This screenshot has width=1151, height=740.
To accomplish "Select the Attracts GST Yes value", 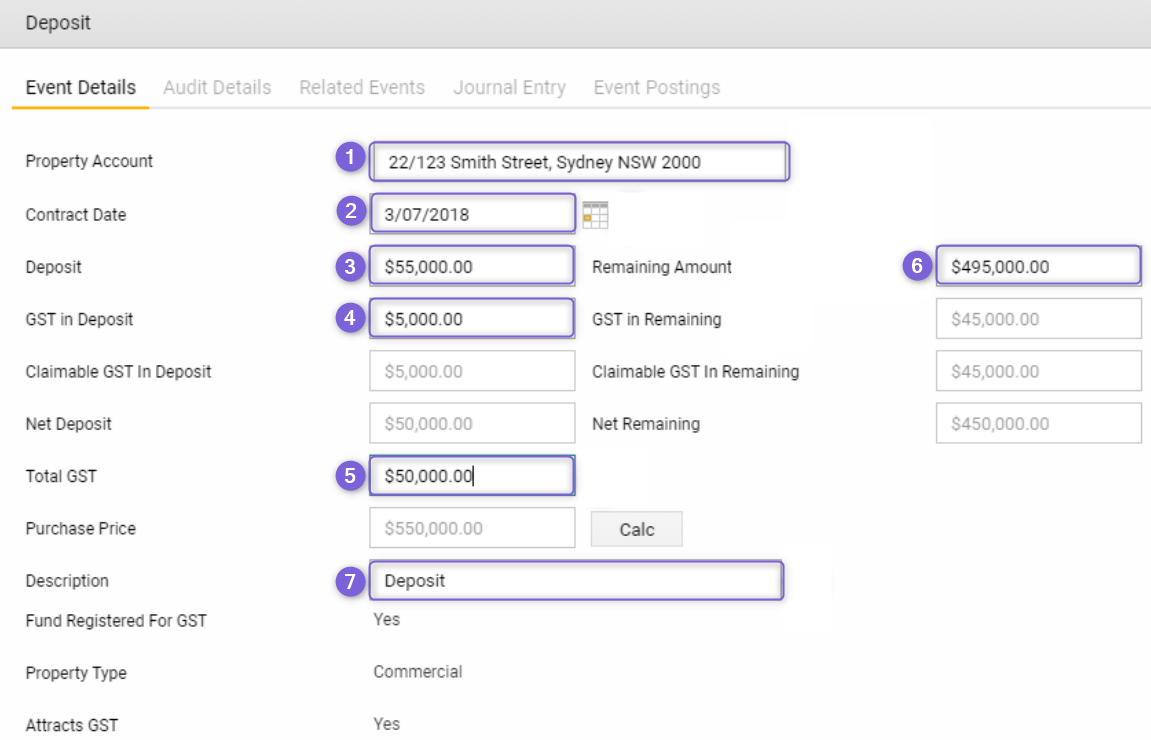I will point(386,724).
